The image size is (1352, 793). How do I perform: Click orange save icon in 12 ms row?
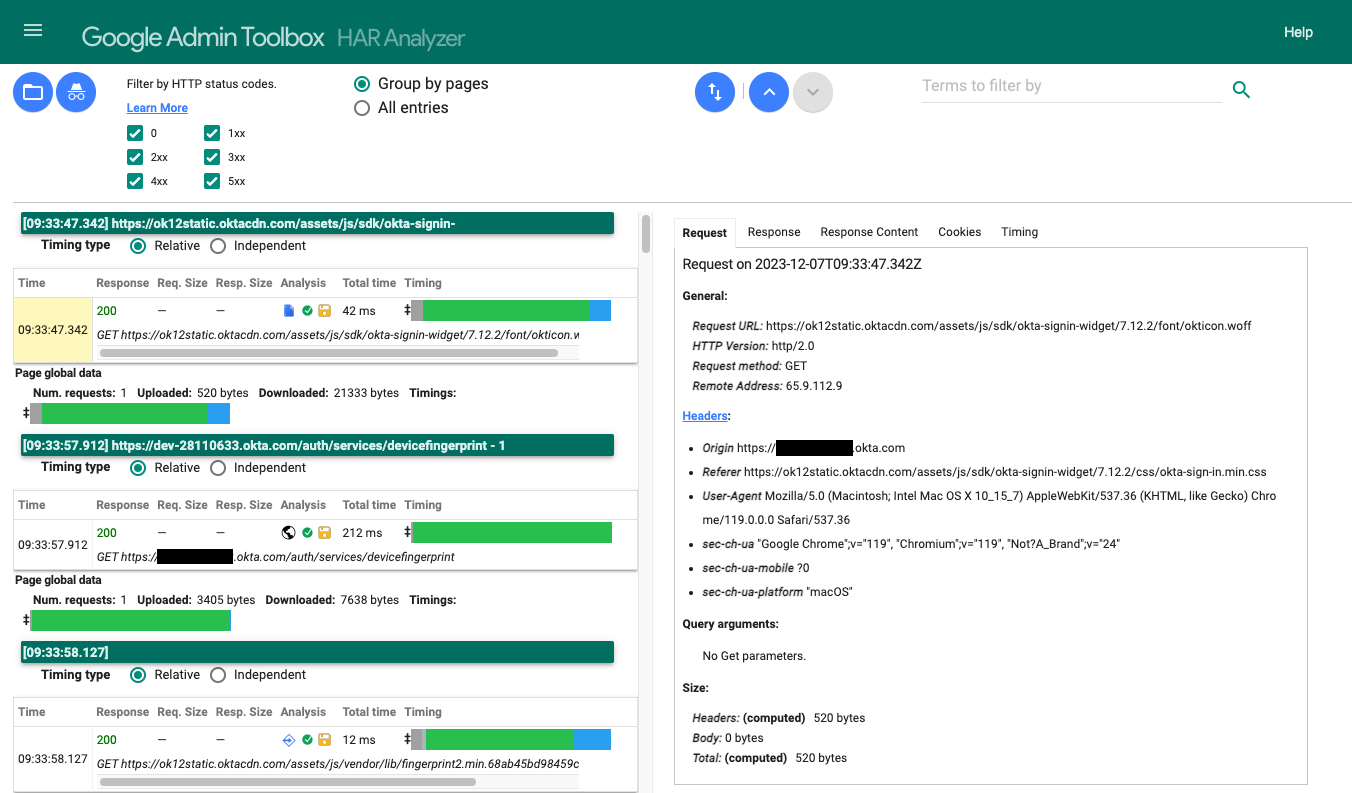tap(324, 740)
